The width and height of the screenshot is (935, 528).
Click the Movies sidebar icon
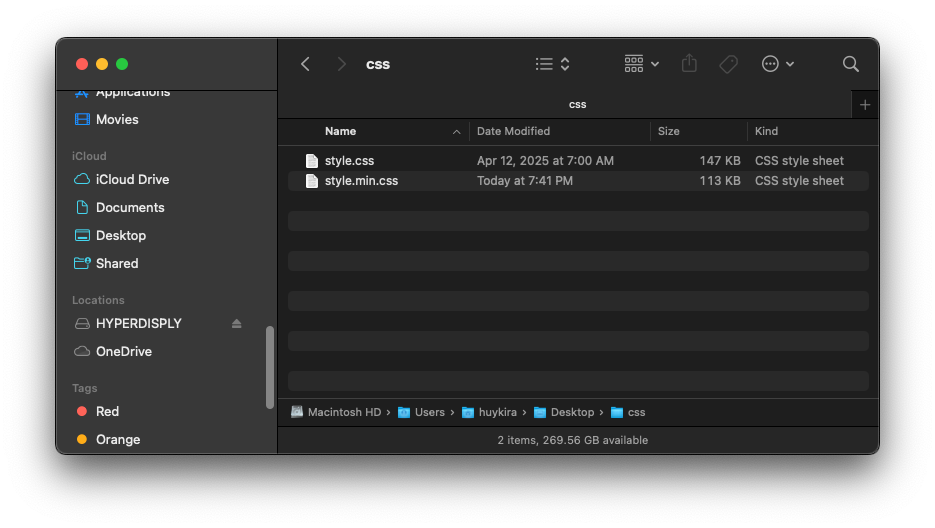[82, 120]
